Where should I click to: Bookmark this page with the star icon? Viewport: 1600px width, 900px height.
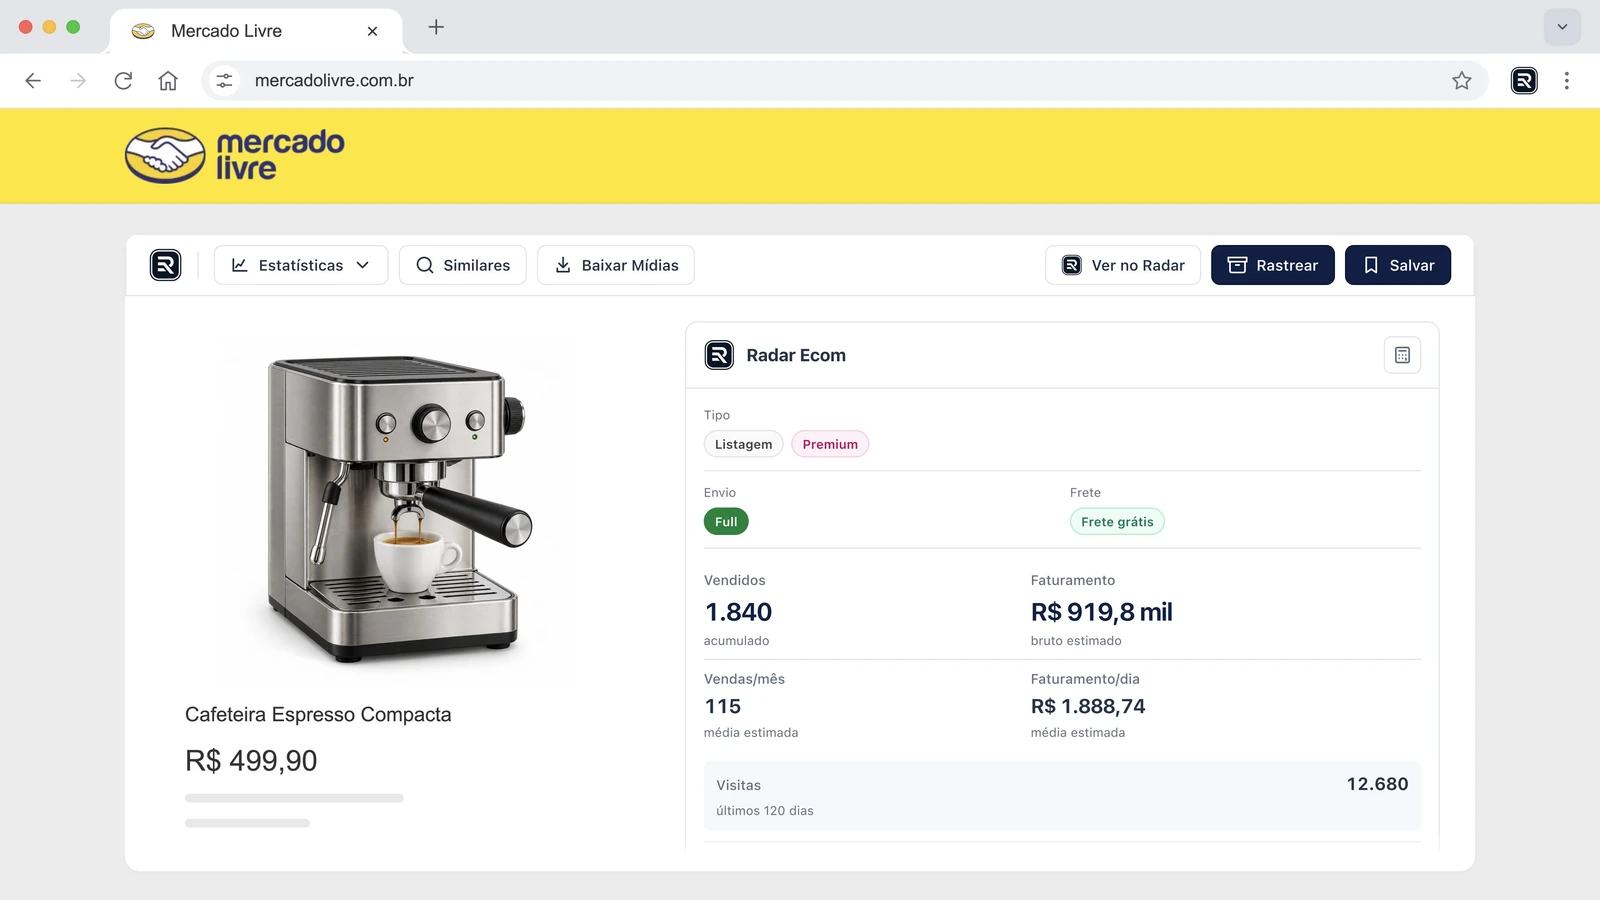(x=1462, y=80)
